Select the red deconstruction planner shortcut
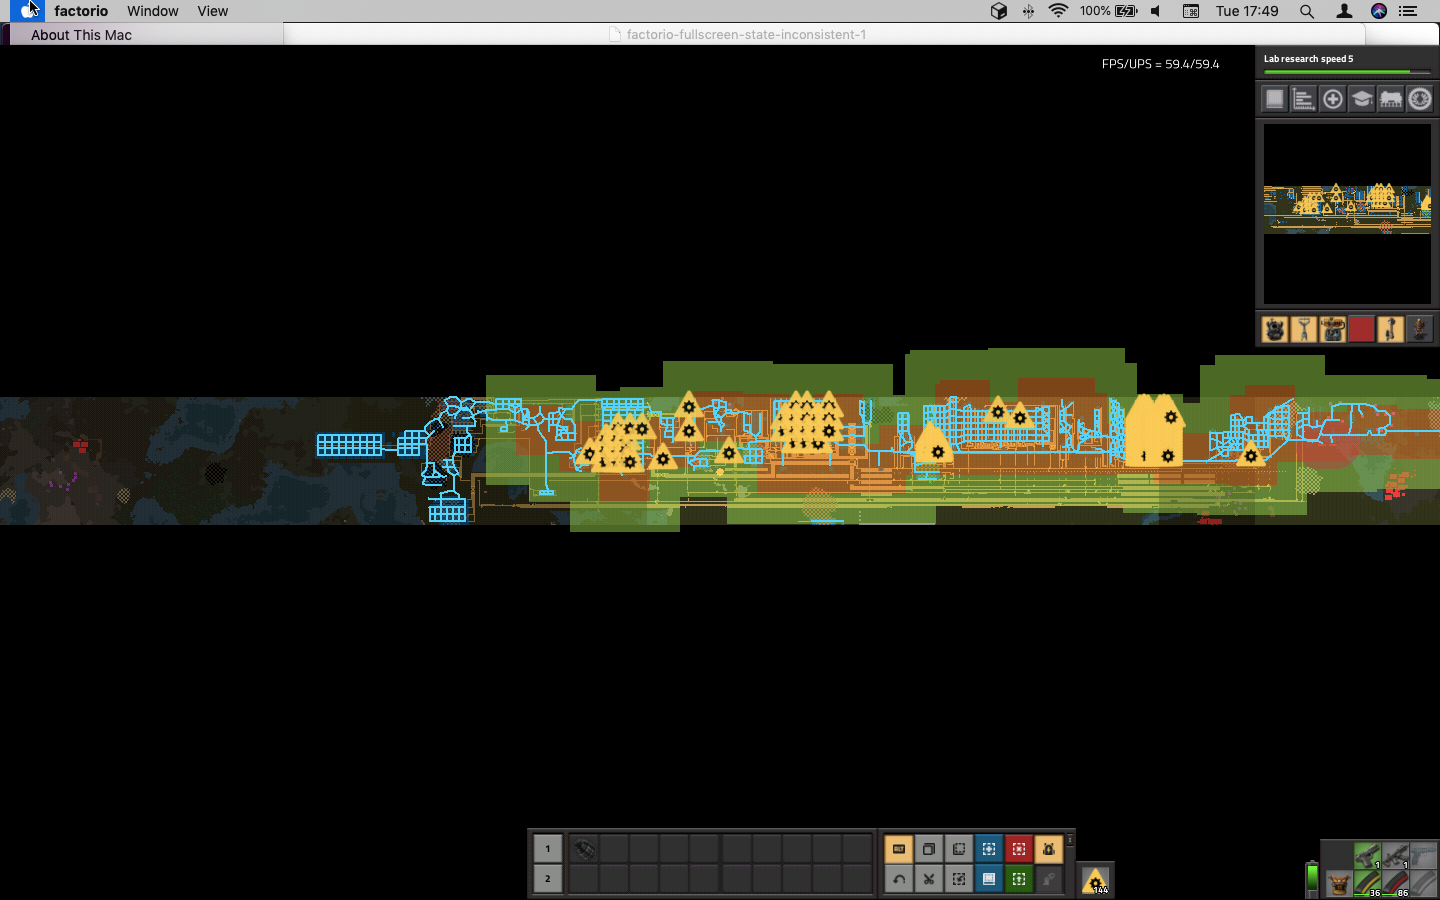 pos(1019,849)
